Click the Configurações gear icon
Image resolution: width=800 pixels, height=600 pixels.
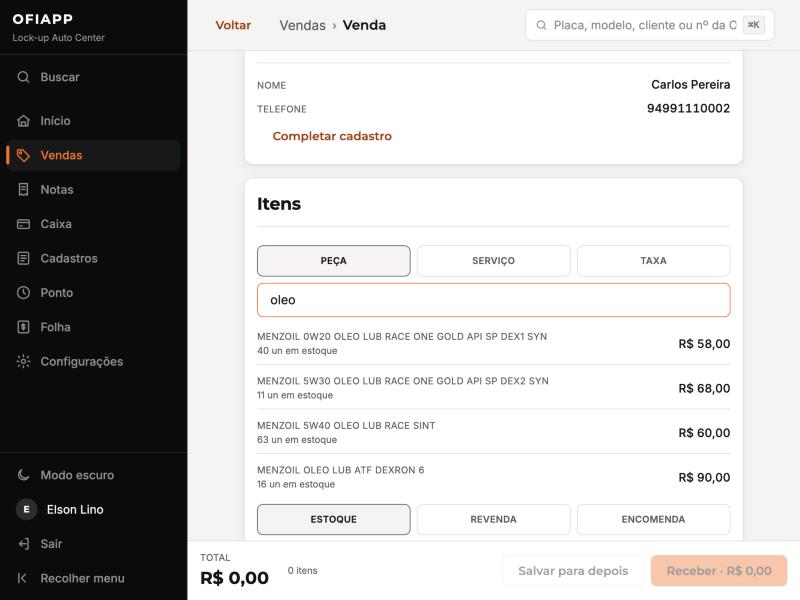click(x=23, y=361)
